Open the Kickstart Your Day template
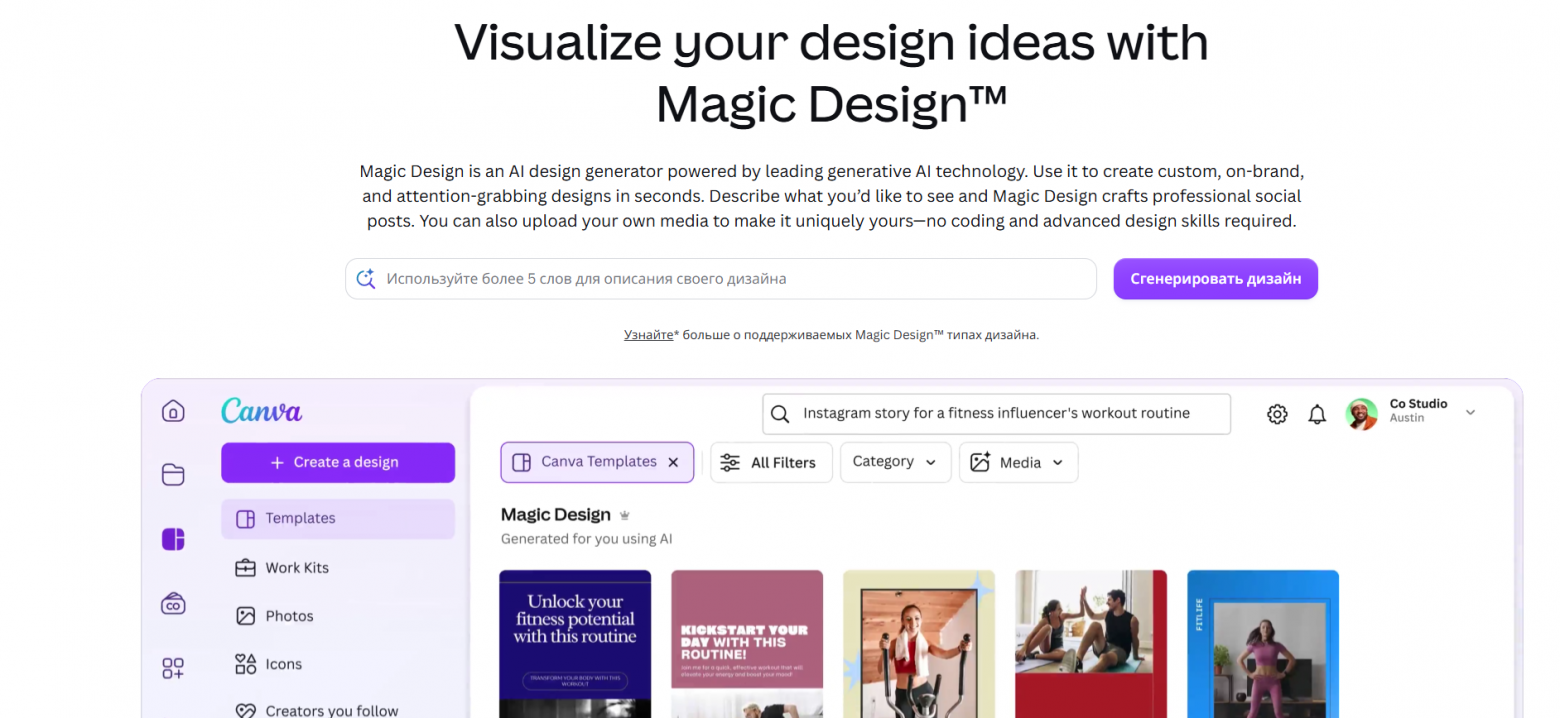 tap(747, 644)
